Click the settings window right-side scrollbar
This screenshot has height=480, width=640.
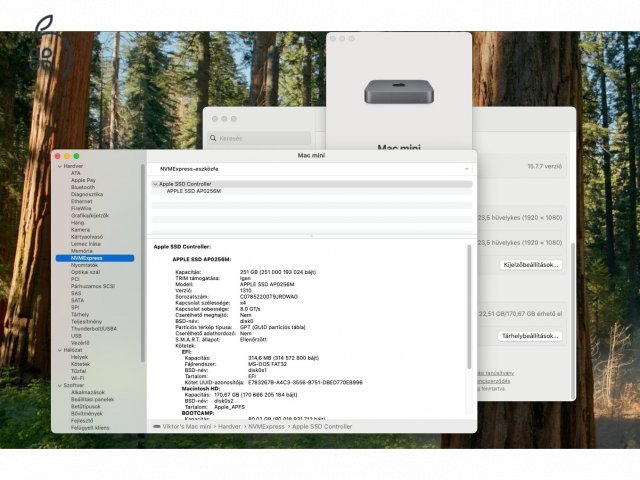click(x=573, y=320)
